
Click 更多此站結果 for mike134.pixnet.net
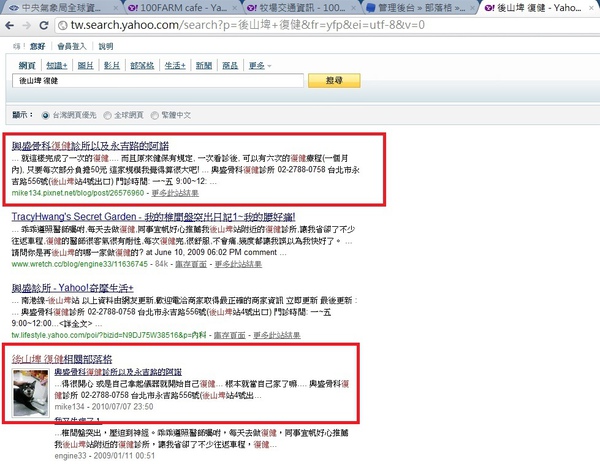pos(175,193)
